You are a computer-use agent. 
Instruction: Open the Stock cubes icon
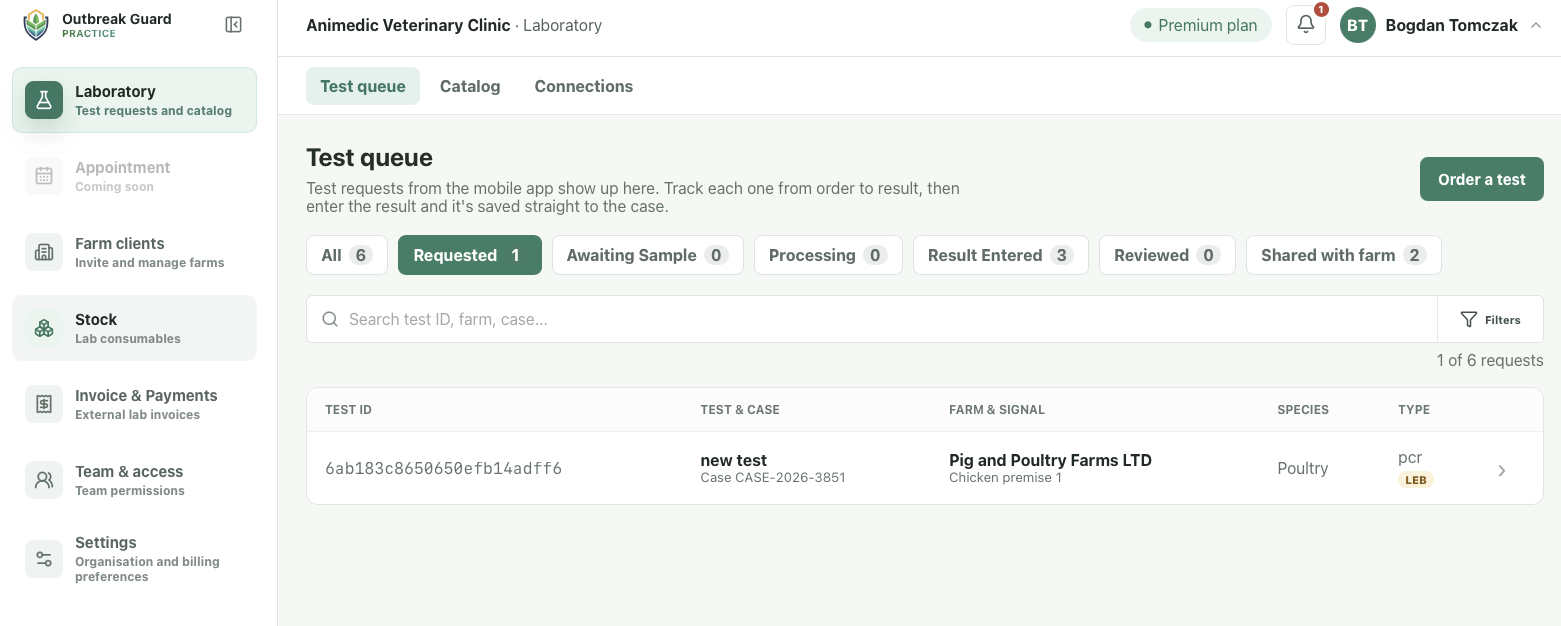(44, 328)
